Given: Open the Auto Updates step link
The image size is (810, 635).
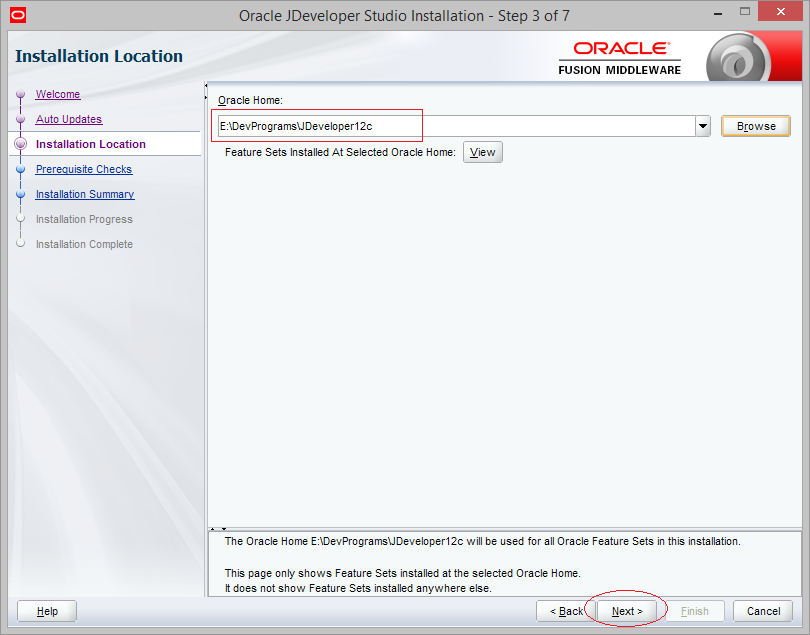Looking at the screenshot, I should [69, 119].
